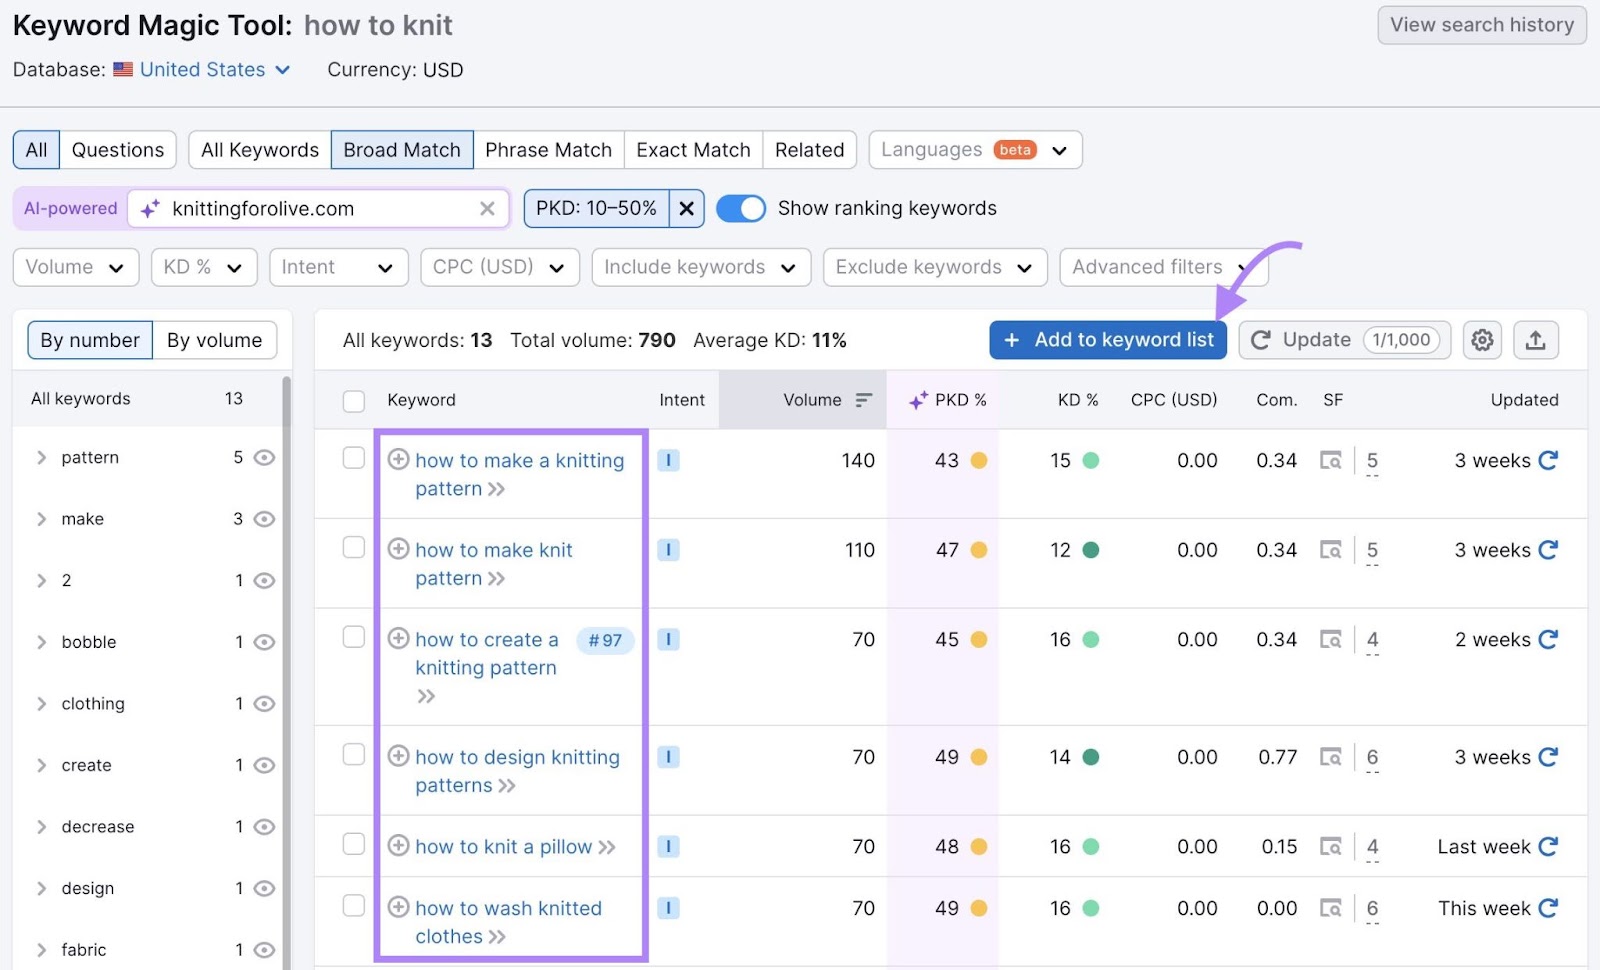This screenshot has width=1600, height=970.
Task: Refresh the 'how to design knitting patterns' row
Action: coord(1548,757)
